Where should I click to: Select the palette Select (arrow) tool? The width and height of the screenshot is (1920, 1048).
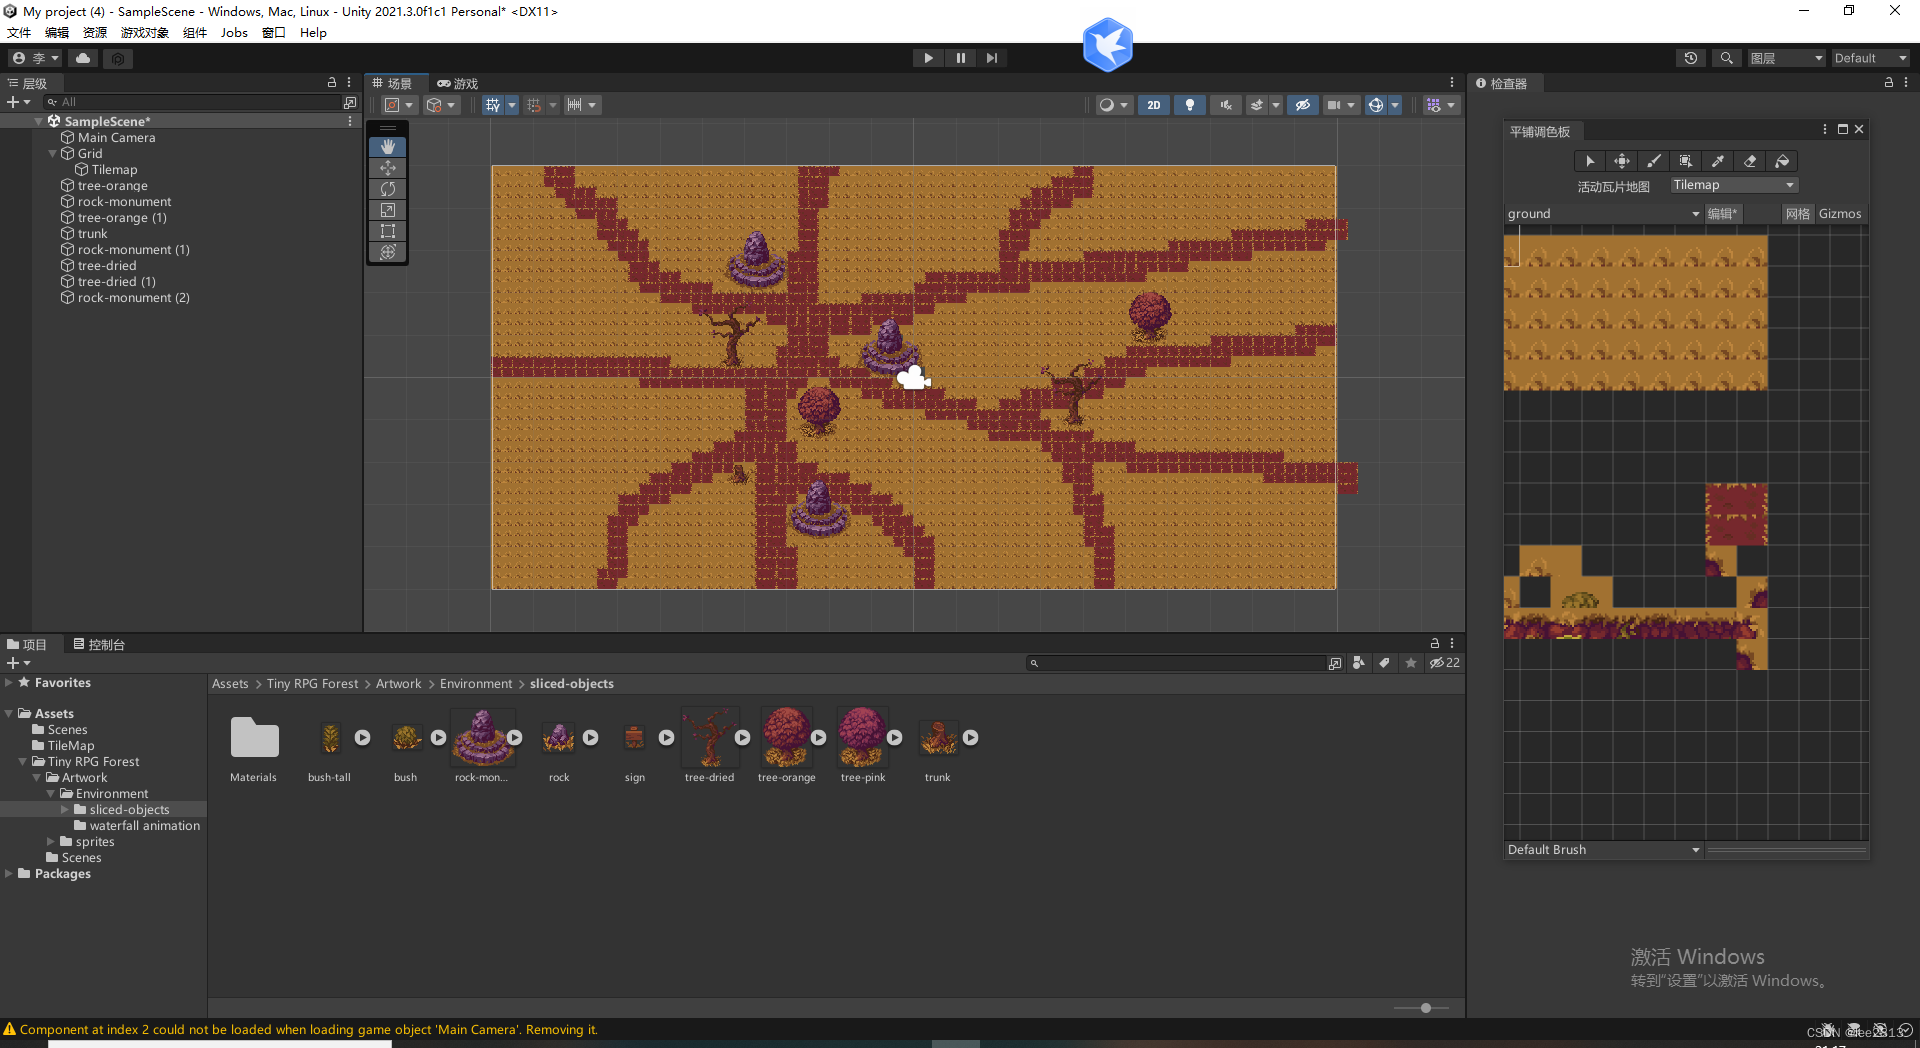(x=1590, y=161)
